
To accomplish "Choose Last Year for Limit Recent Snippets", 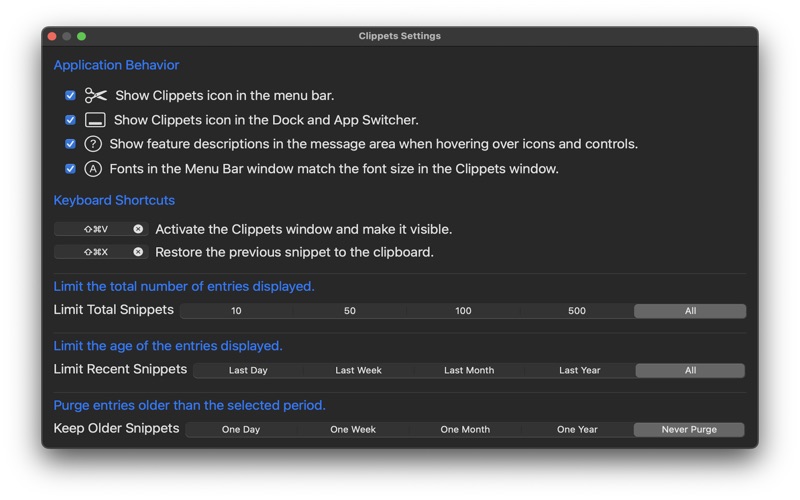I will pyautogui.click(x=580, y=370).
